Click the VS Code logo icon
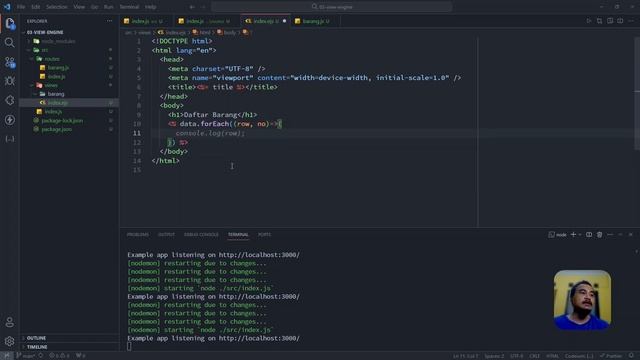Image resolution: width=640 pixels, height=360 pixels. (7, 7)
